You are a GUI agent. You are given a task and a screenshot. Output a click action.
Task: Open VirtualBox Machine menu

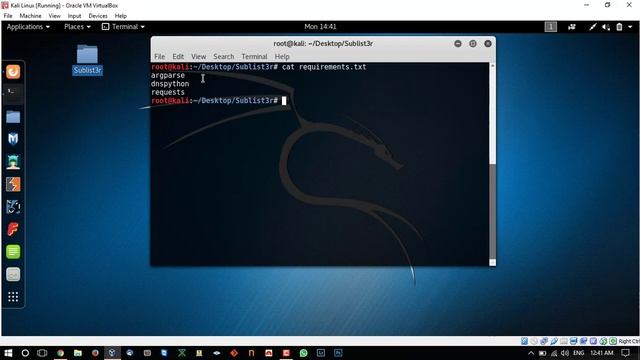click(31, 16)
